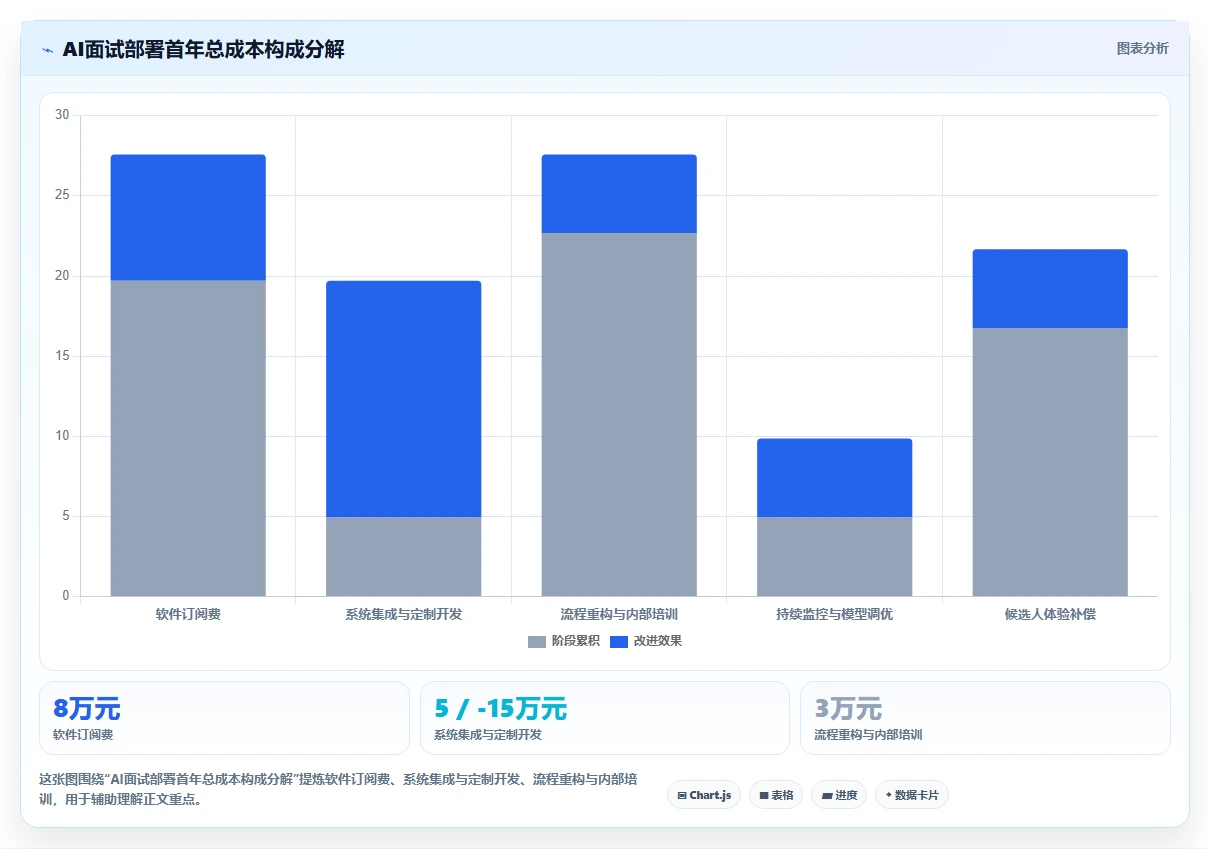
Task: Click the 持续监控与模型调优 x-axis label
Action: 835,614
